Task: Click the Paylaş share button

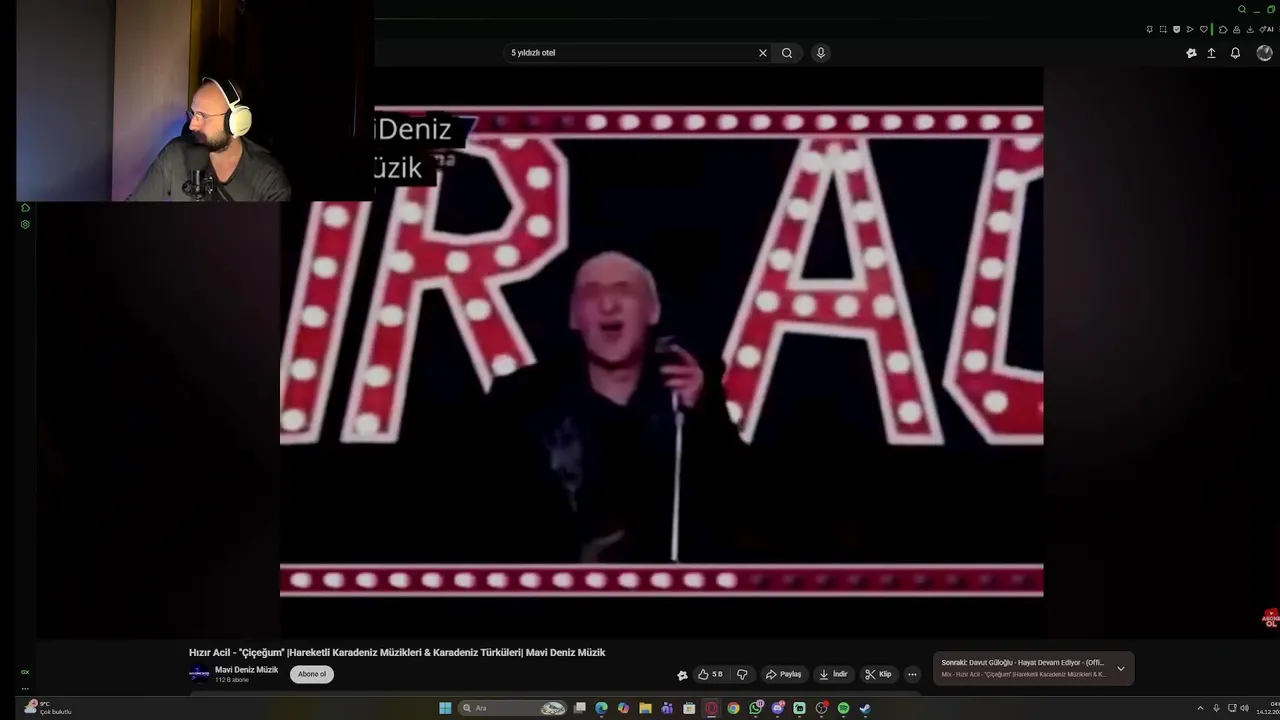Action: coord(784,674)
